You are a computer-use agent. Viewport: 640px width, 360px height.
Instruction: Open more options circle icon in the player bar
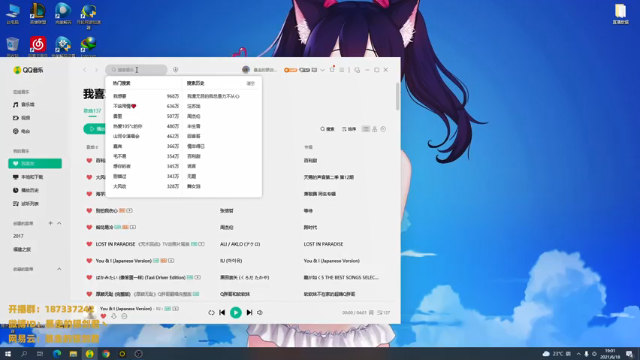[x=124, y=316]
